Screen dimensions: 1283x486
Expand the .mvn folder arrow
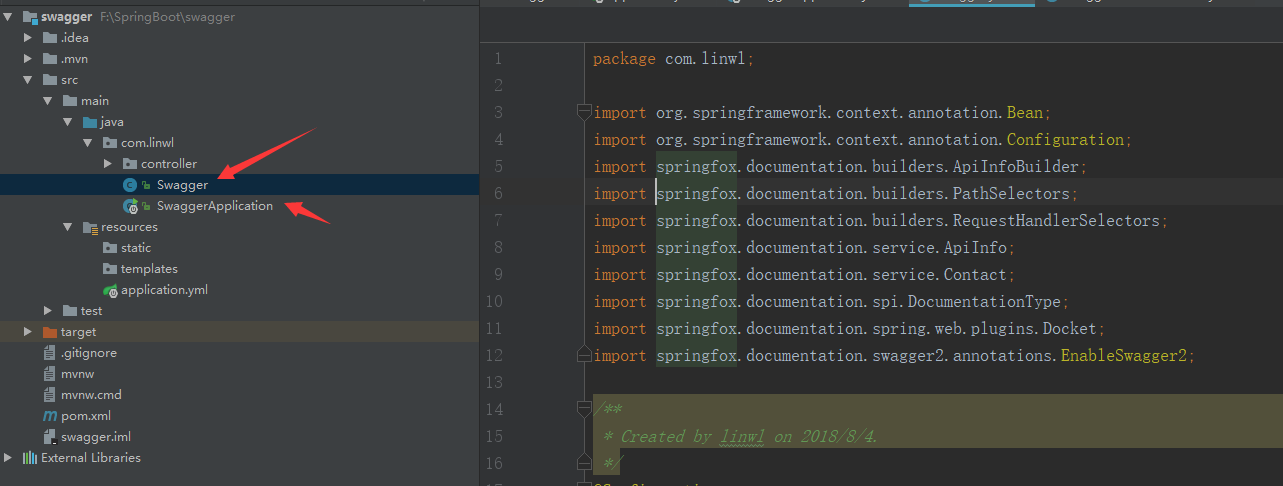point(29,59)
